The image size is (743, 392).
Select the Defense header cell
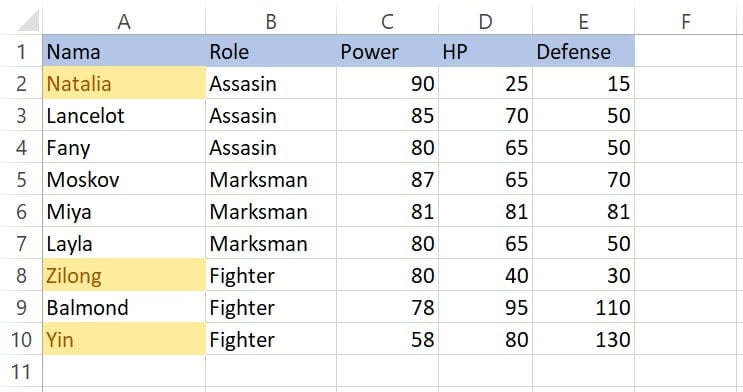point(583,51)
